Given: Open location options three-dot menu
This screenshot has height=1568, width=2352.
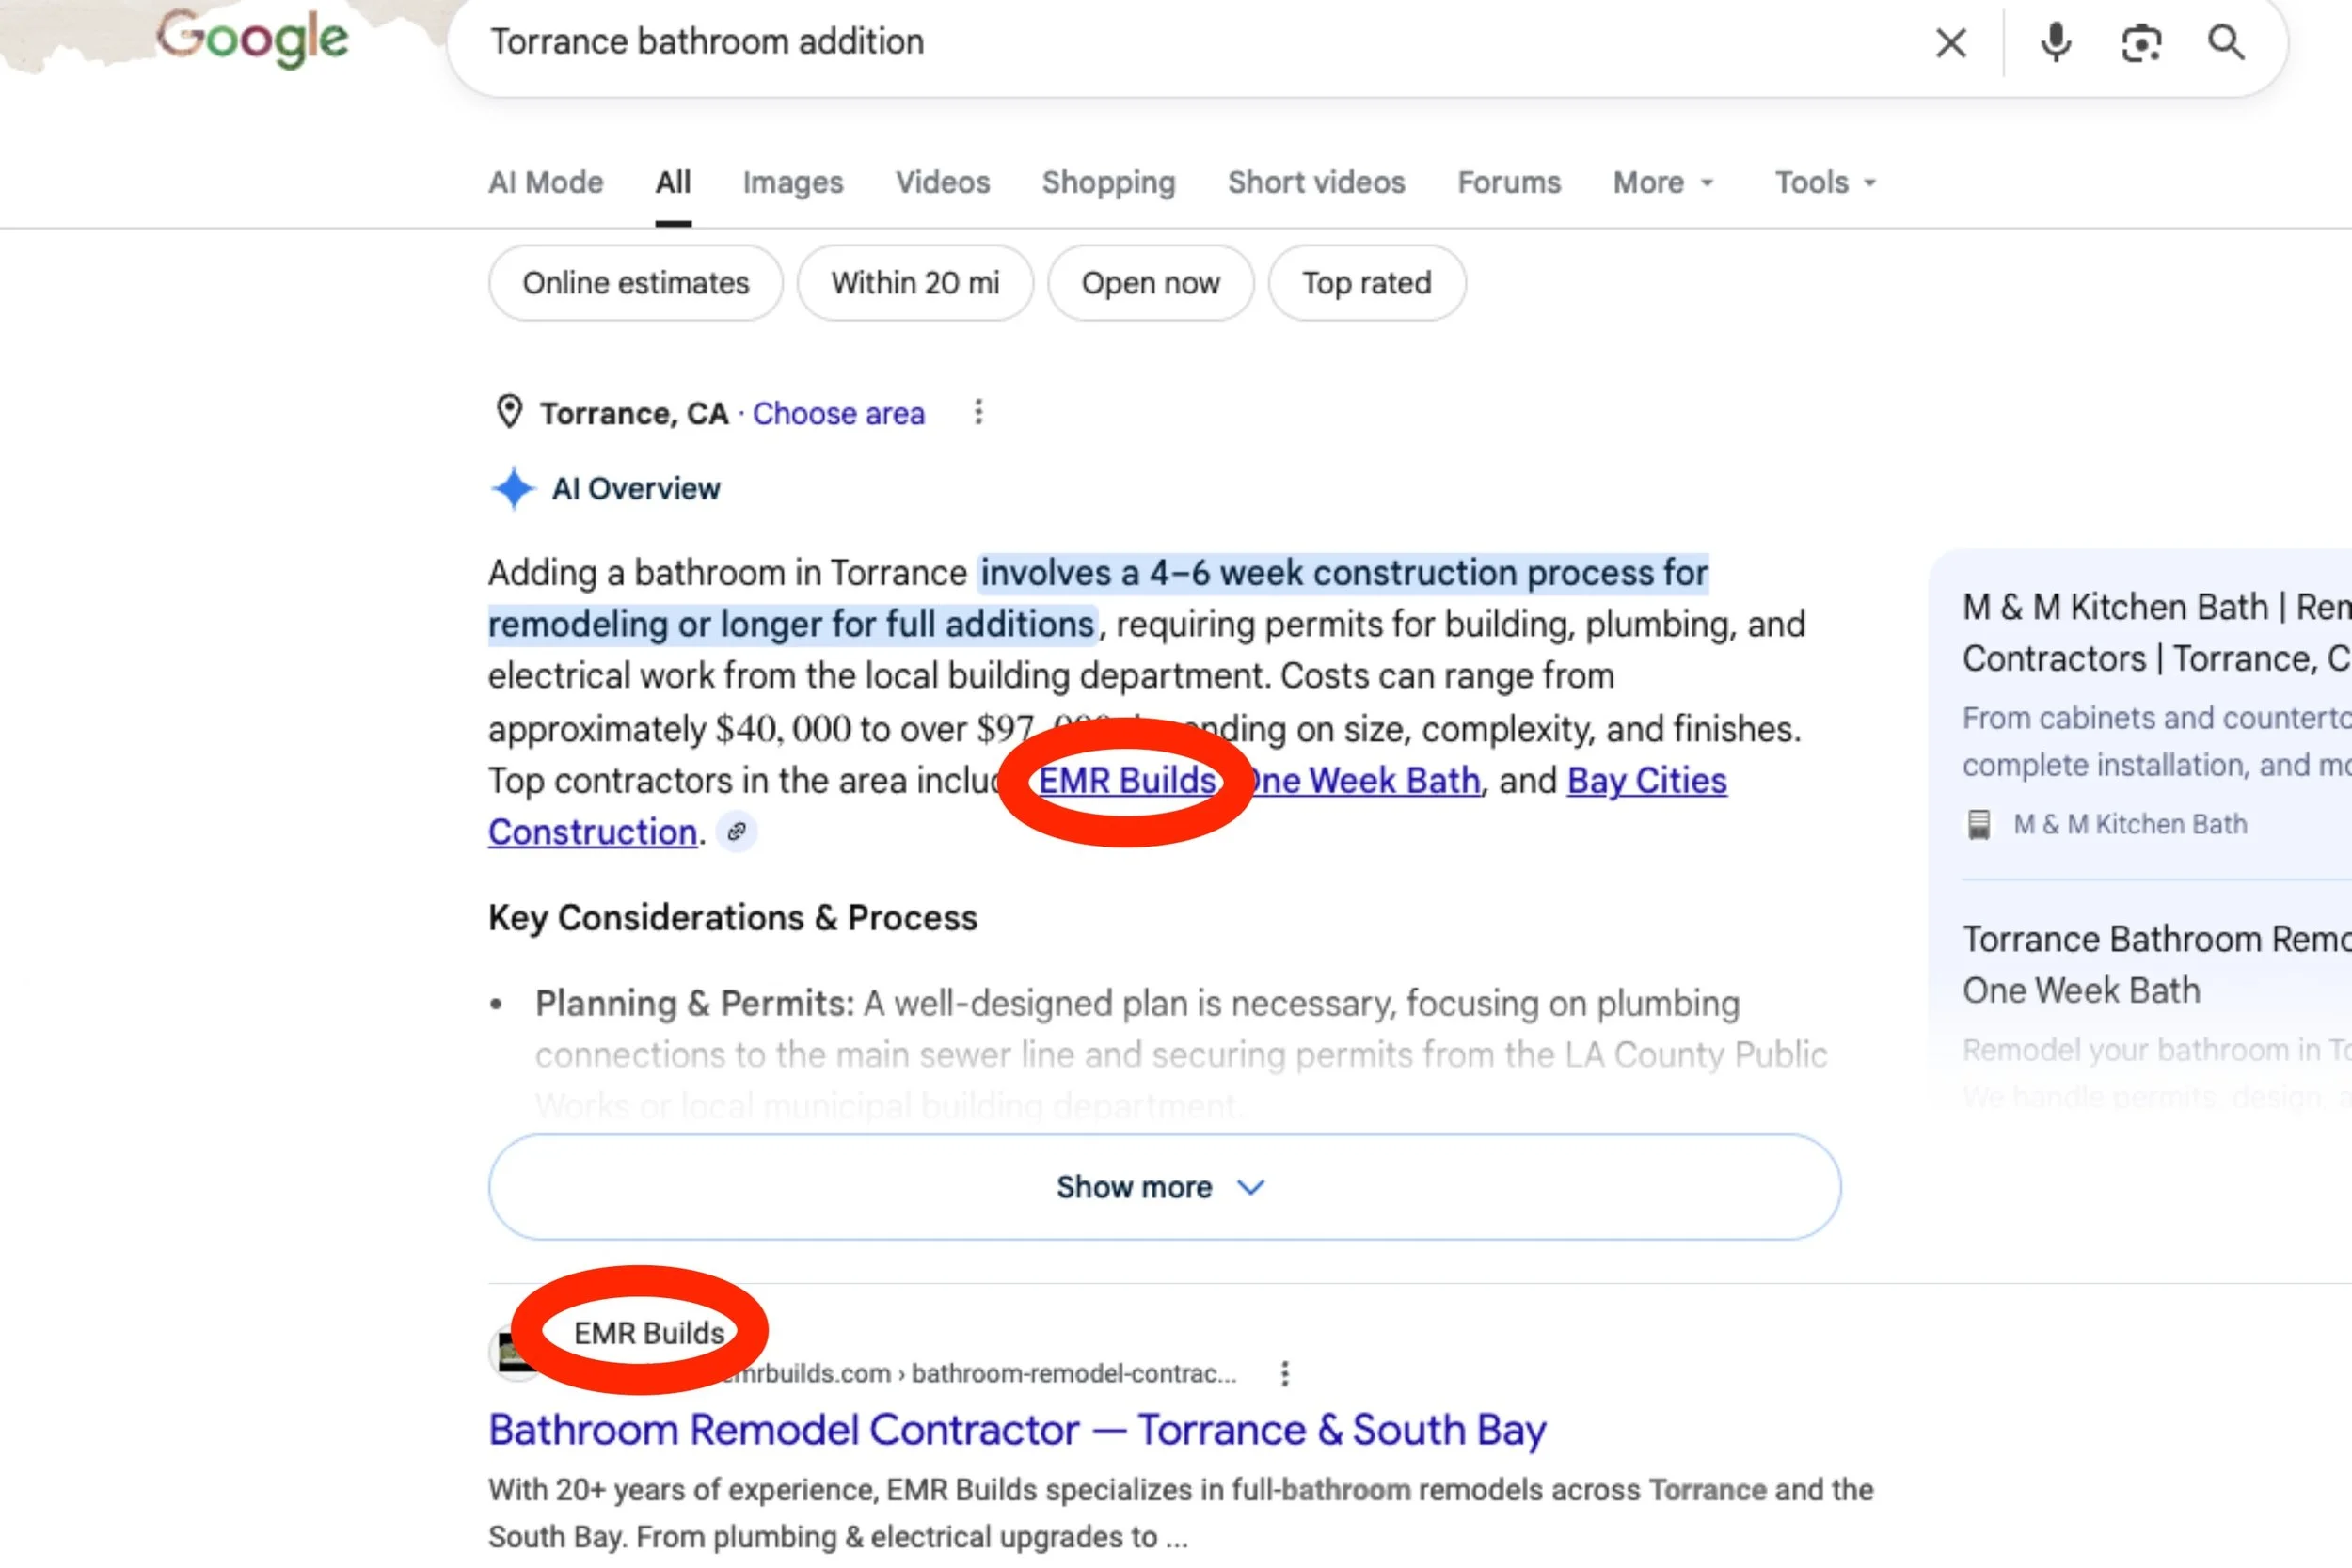Looking at the screenshot, I should click(978, 412).
